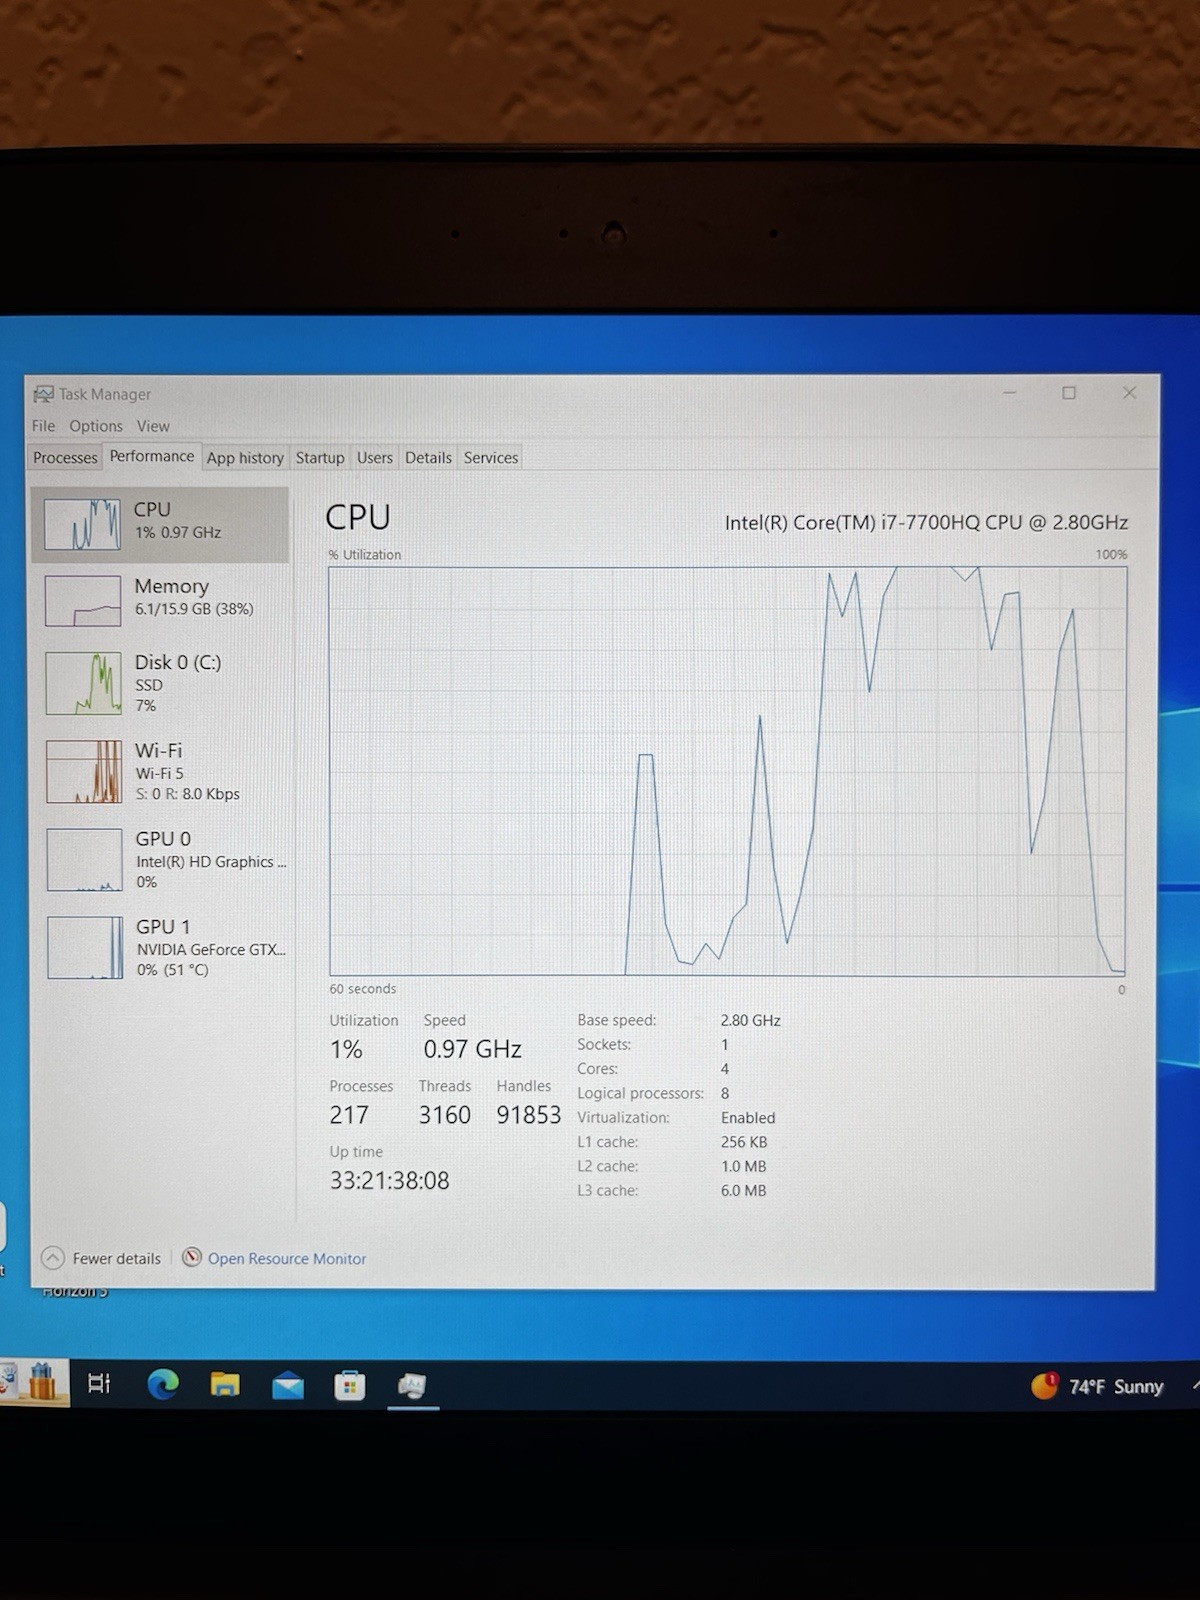Screen dimensions: 1200x1600
Task: Click the Fewer details text button
Action: coord(116,1259)
